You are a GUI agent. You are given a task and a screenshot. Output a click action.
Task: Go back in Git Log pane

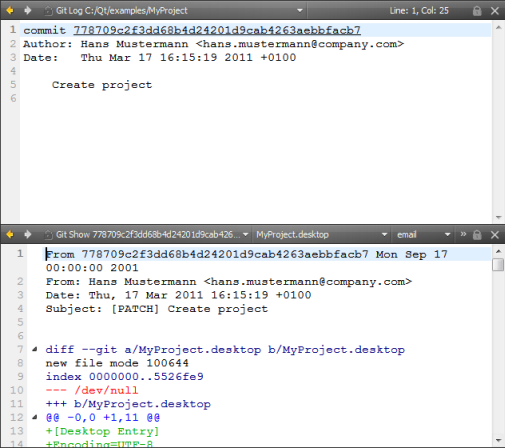[10, 11]
